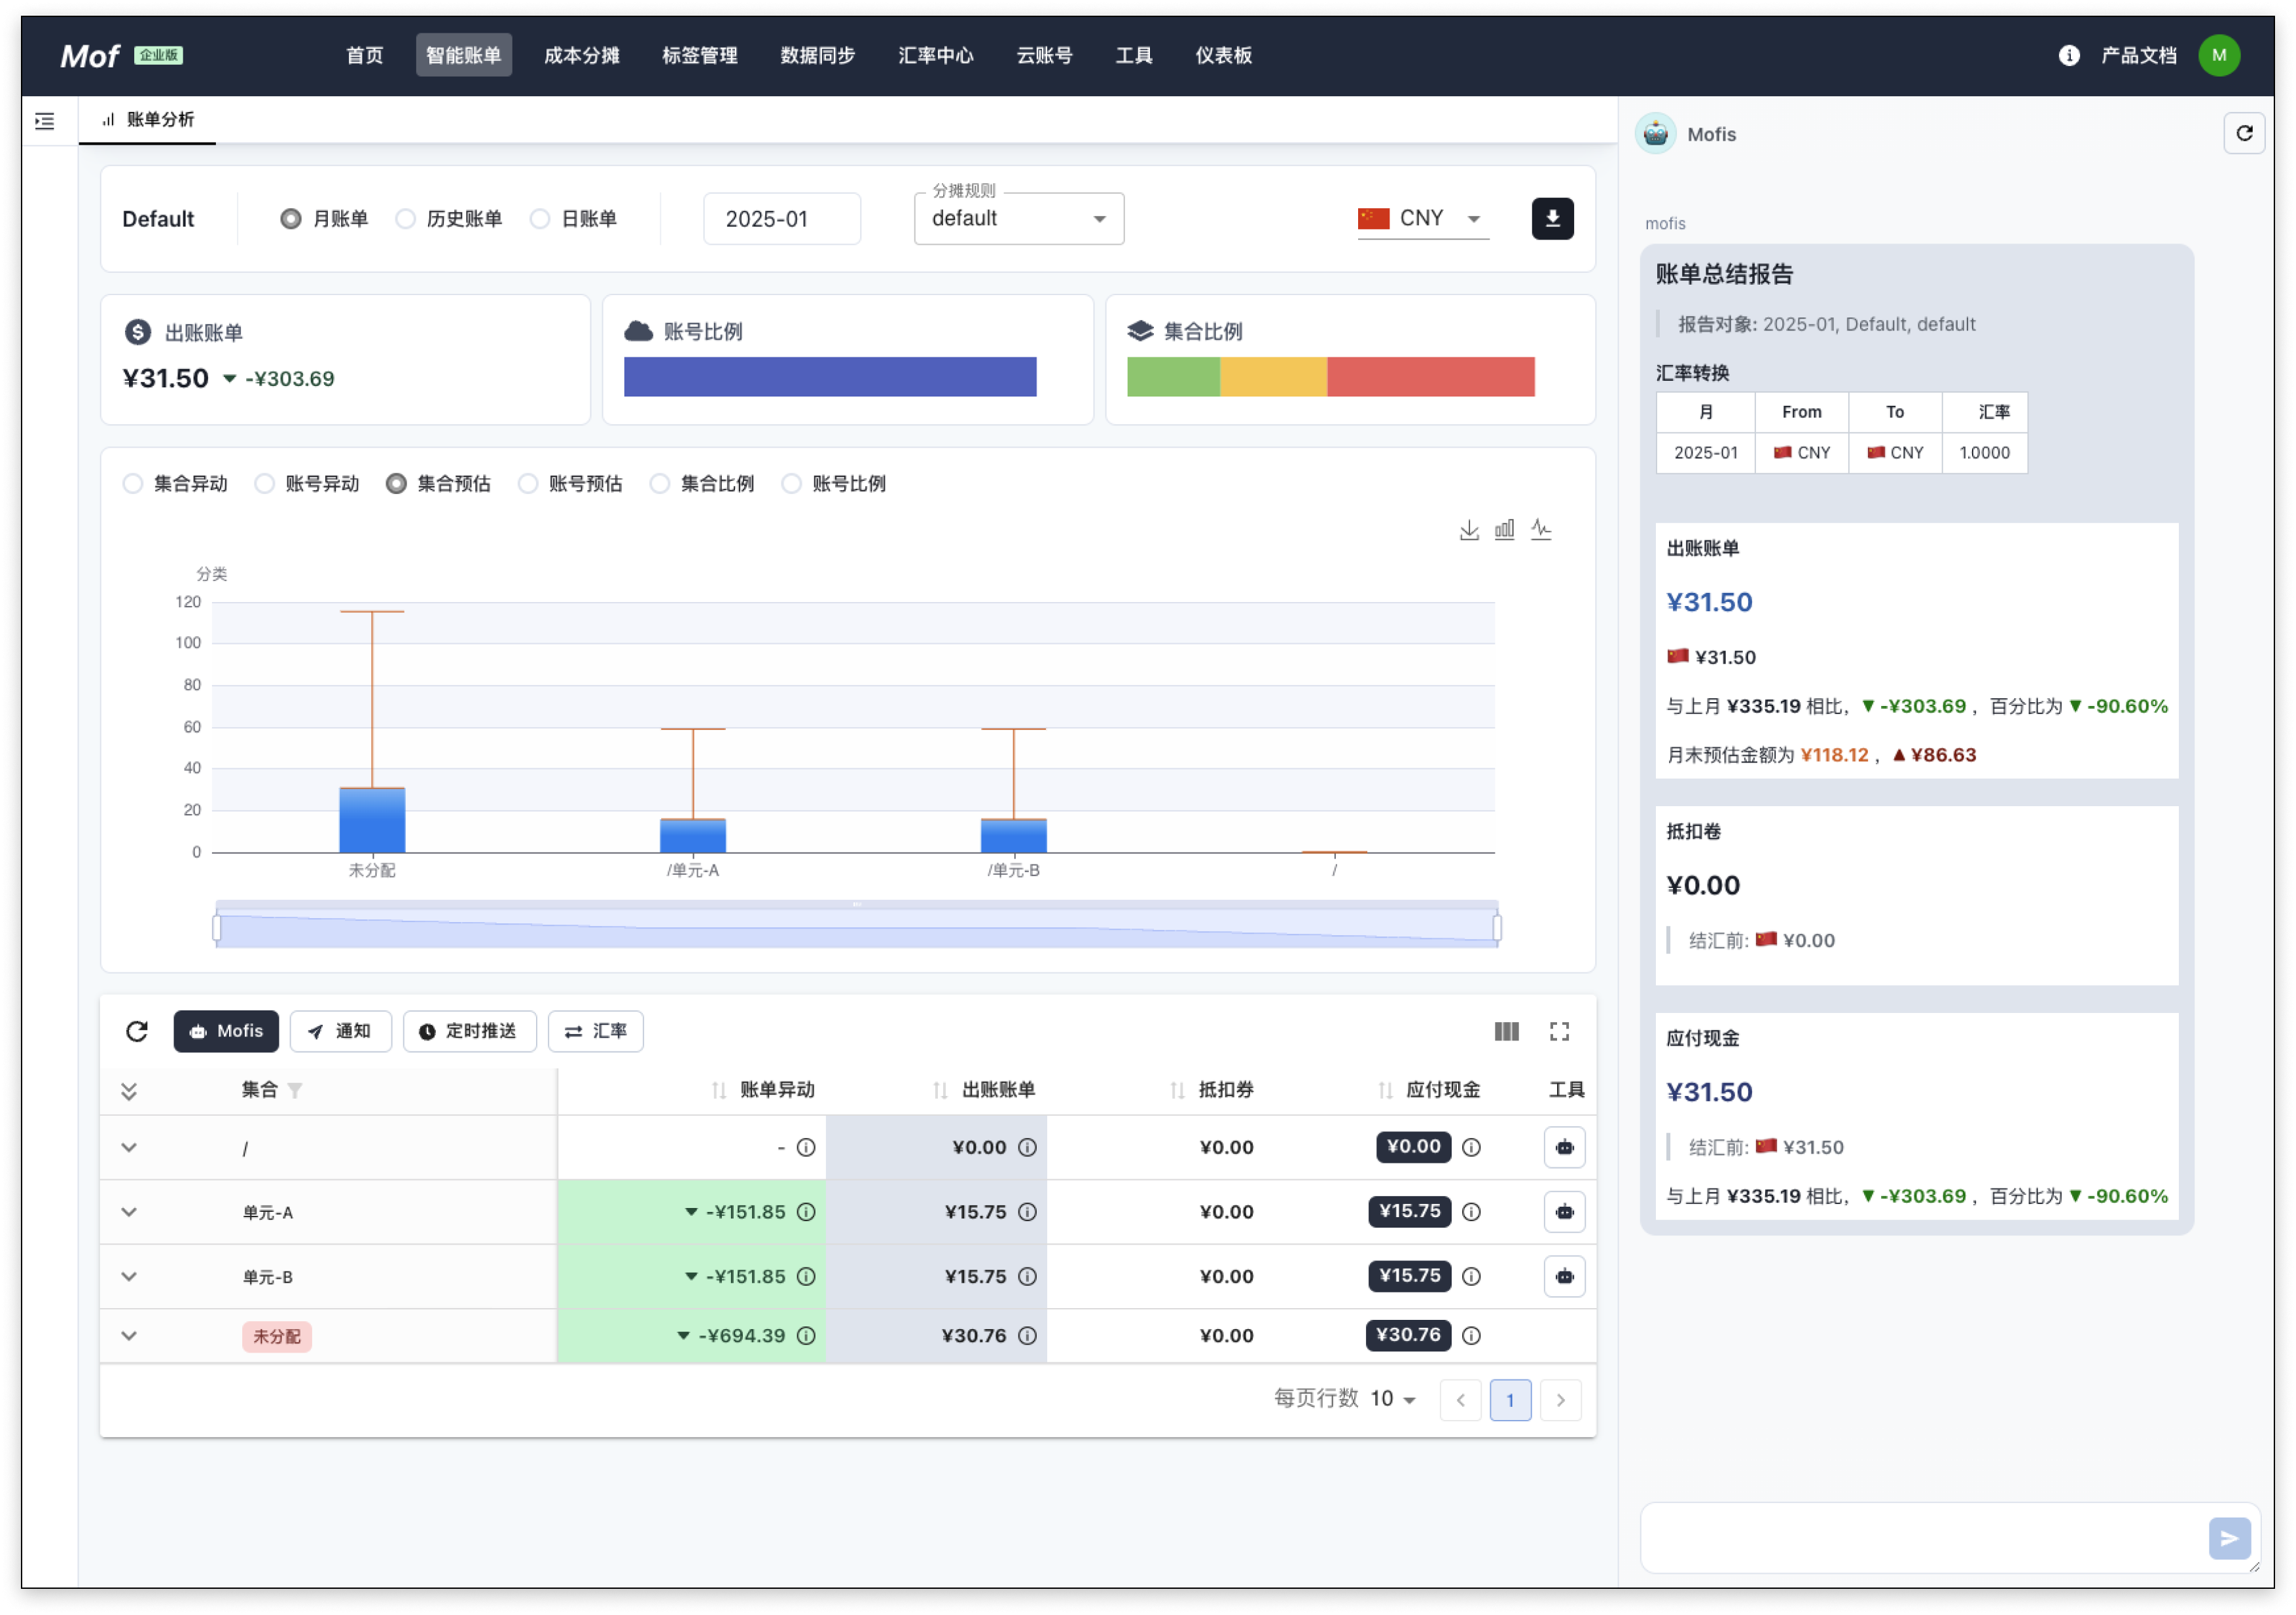Open the 分摊规则 default dropdown

[1018, 218]
